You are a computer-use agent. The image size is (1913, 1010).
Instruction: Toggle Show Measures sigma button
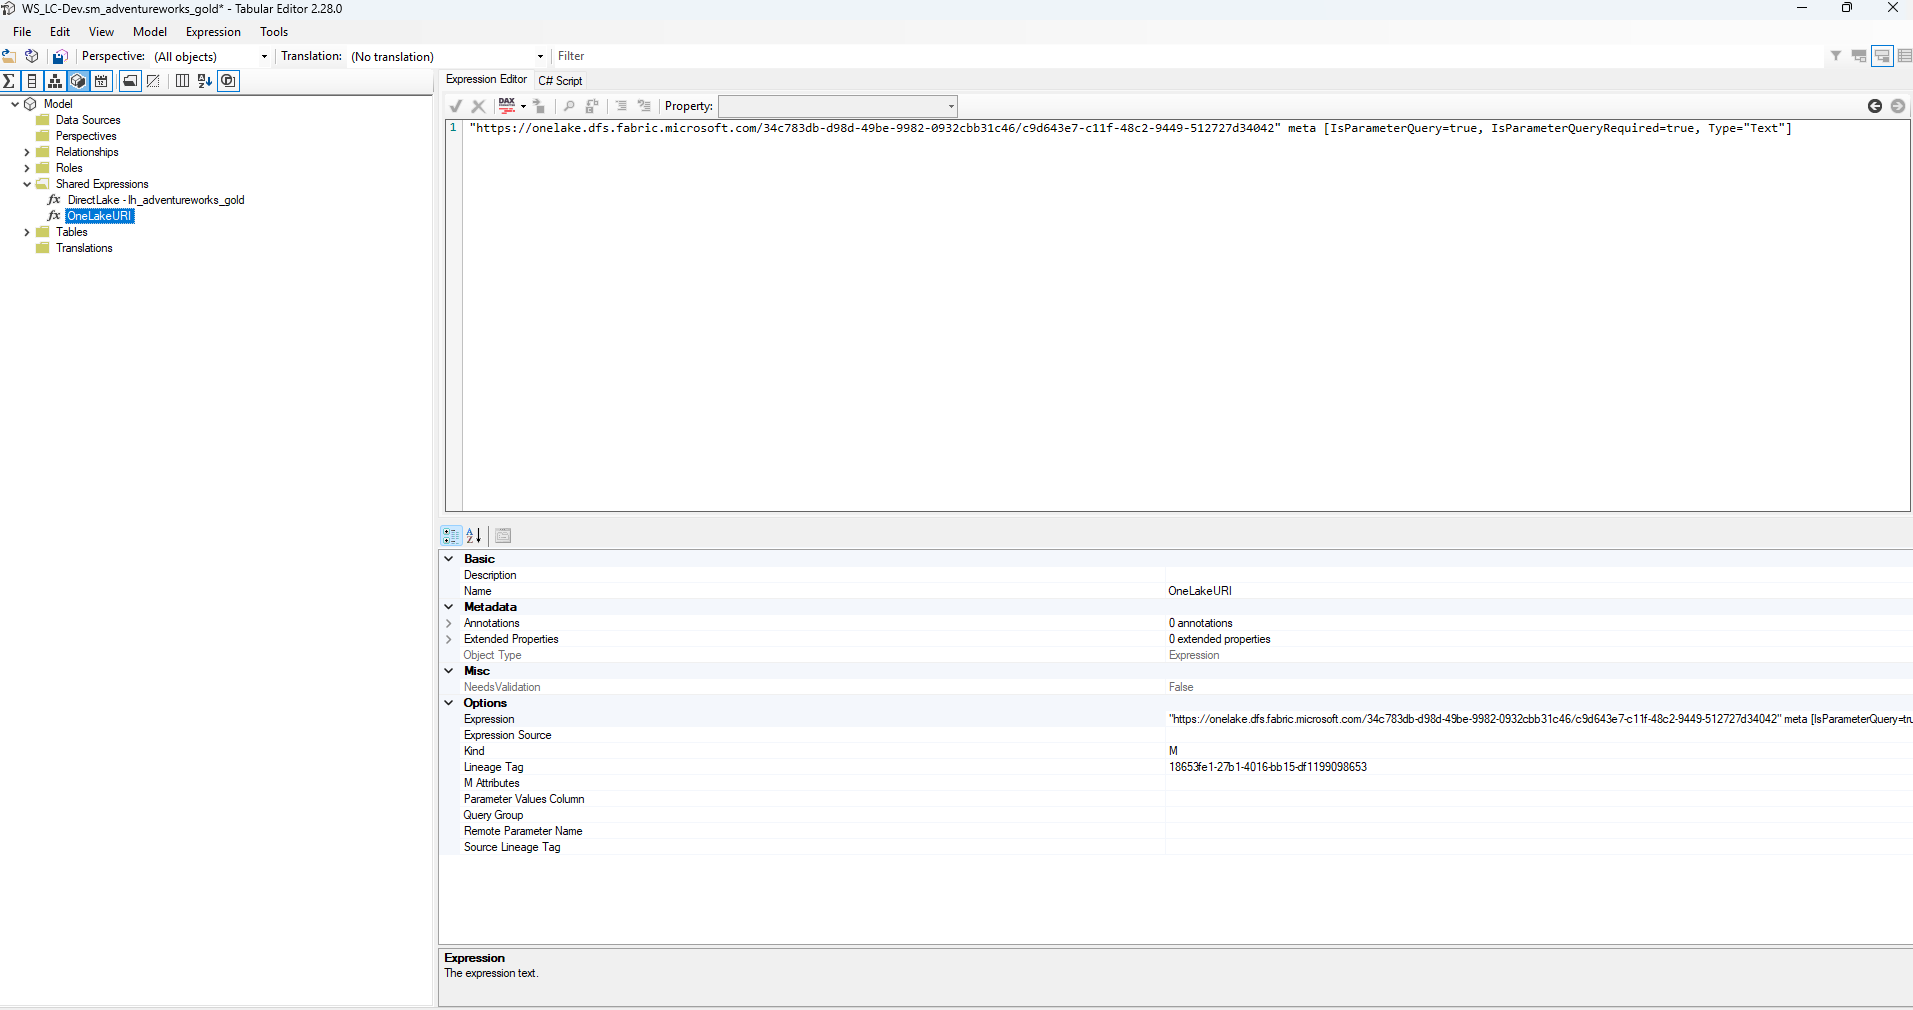coord(10,81)
